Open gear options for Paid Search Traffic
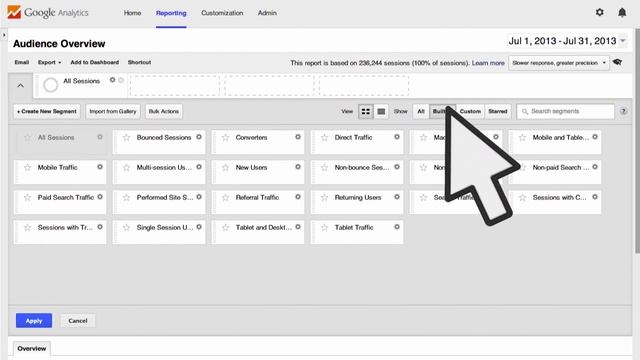The height and width of the screenshot is (360, 640). pyautogui.click(x=100, y=197)
